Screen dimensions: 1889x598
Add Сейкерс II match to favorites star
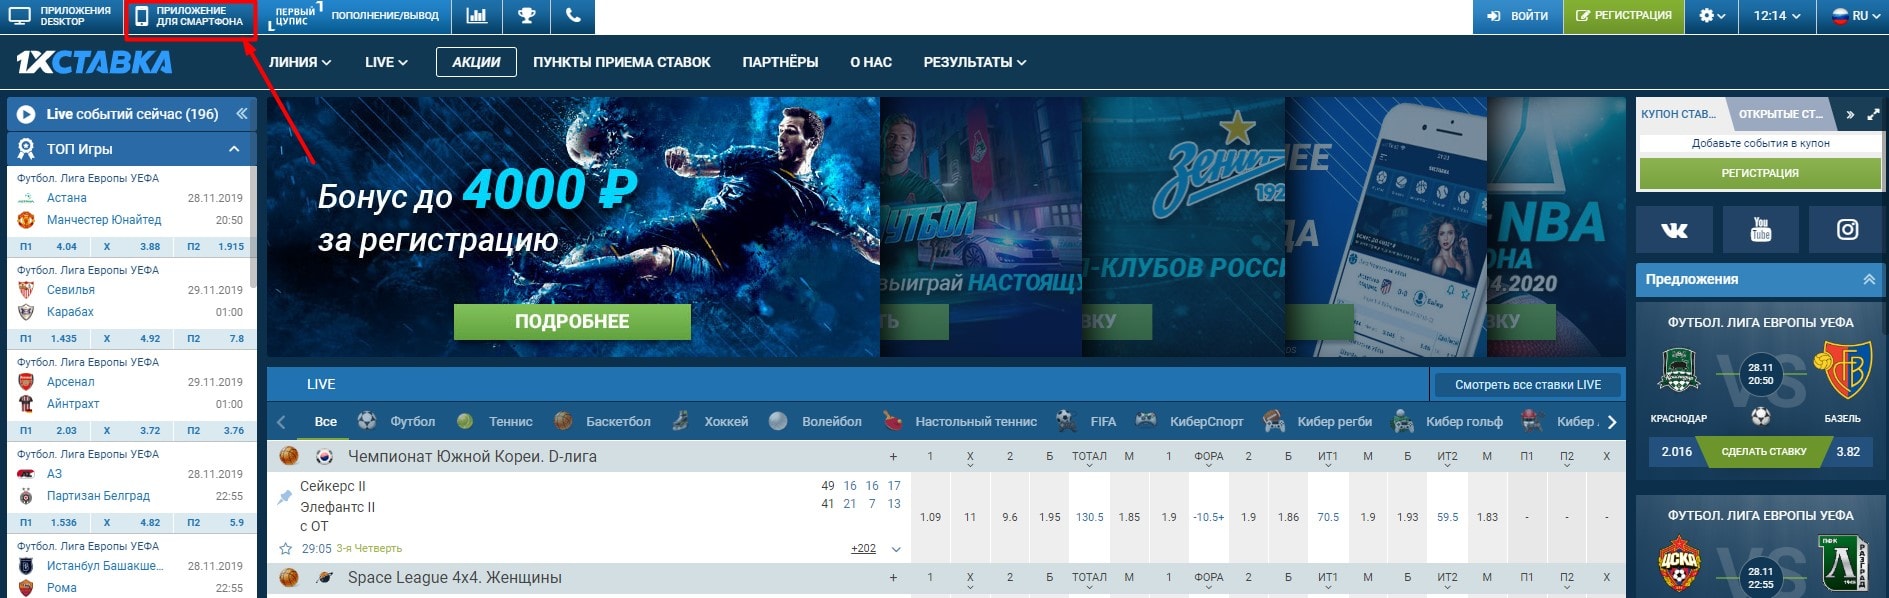coord(286,549)
